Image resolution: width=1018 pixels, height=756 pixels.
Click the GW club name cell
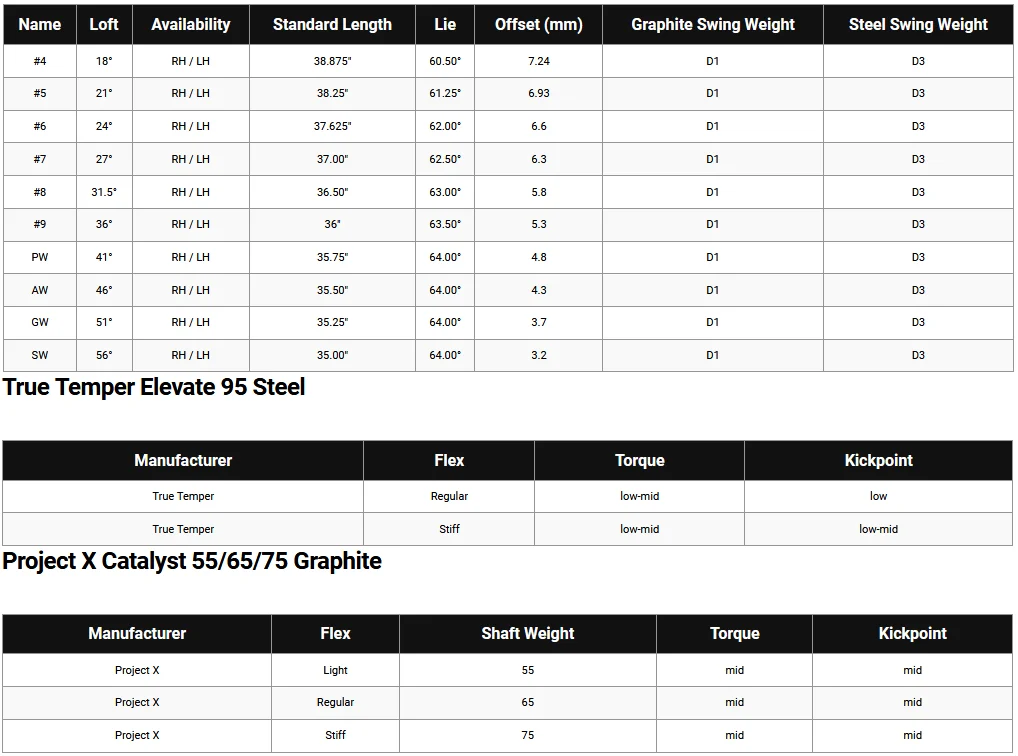(40, 322)
